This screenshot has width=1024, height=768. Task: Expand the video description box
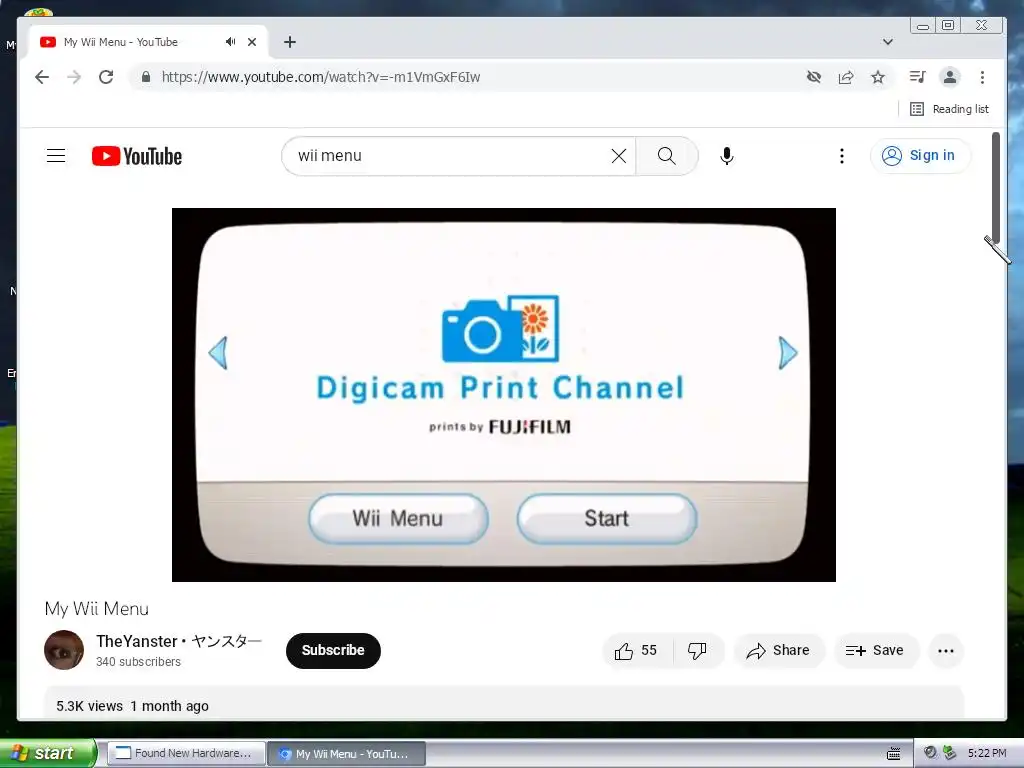[x=504, y=704]
